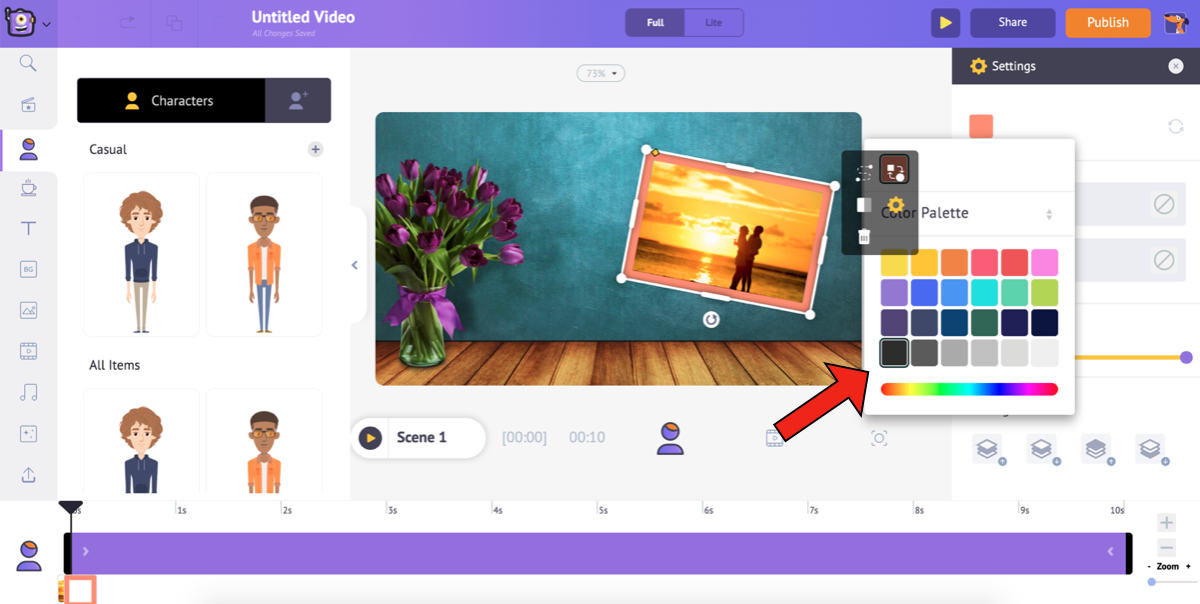Expand the Color Palette dropdown
Image resolution: width=1200 pixels, height=604 pixels.
point(1049,214)
